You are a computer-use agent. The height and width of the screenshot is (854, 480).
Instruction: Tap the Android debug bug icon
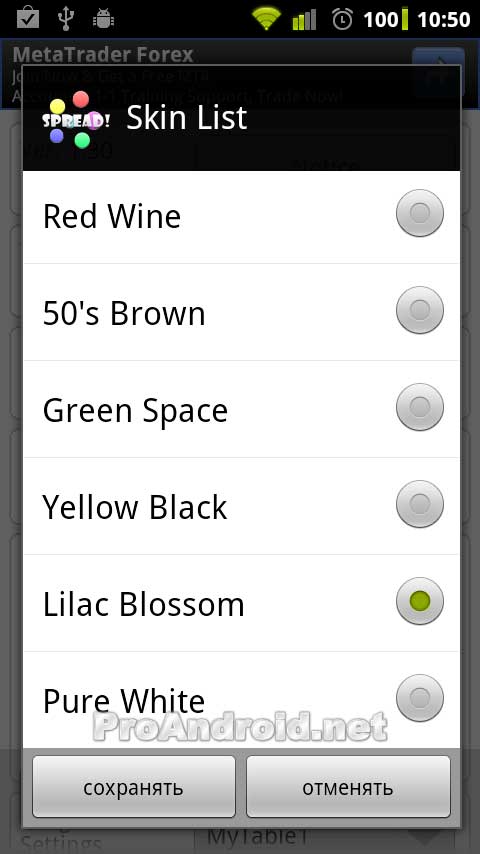(104, 19)
